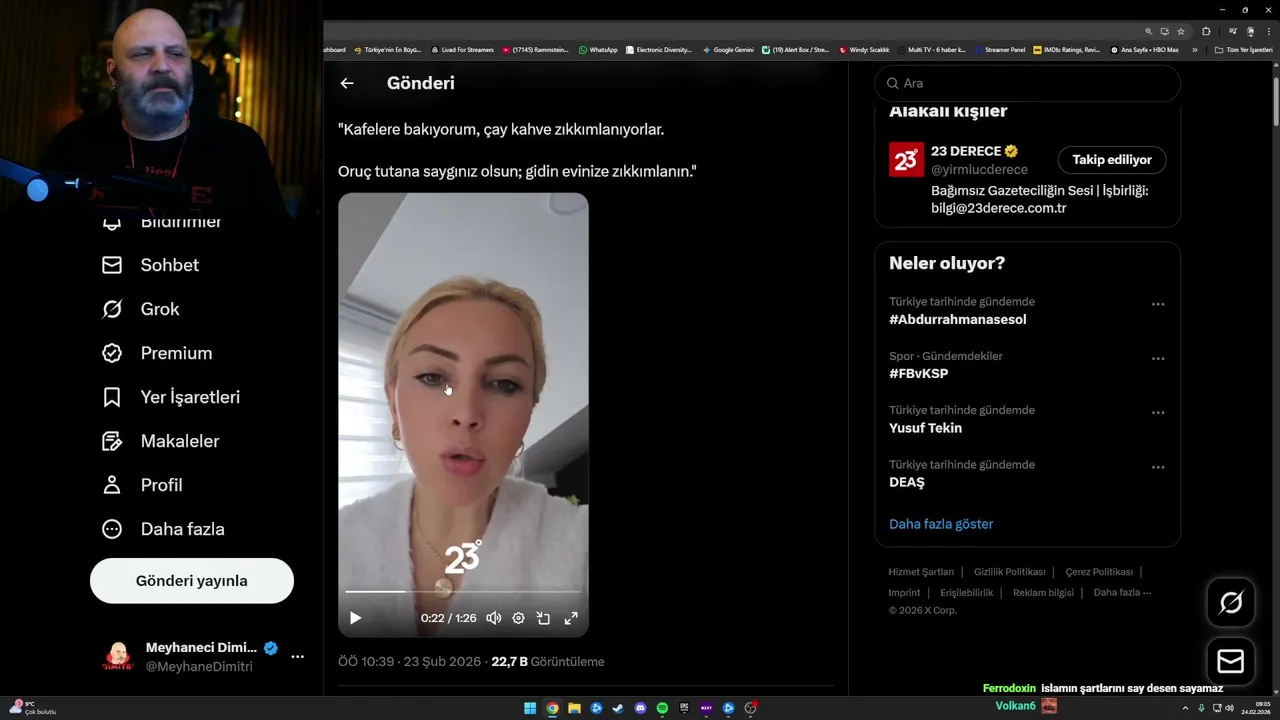Click the Ara search field
Screen dimensions: 1280x720
(1028, 83)
